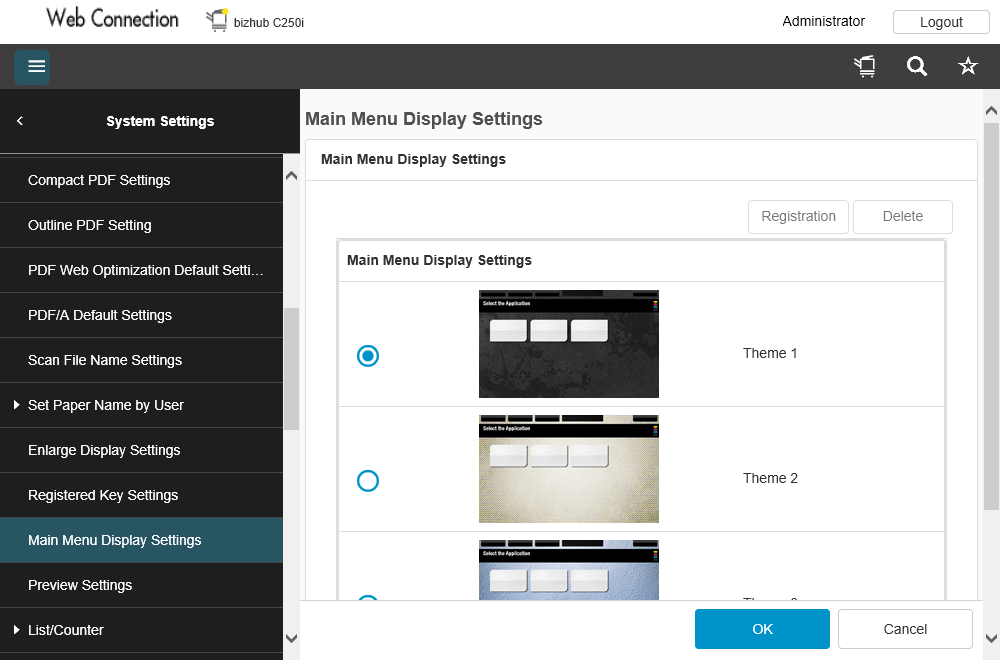Open Scan File Name Settings

click(141, 360)
